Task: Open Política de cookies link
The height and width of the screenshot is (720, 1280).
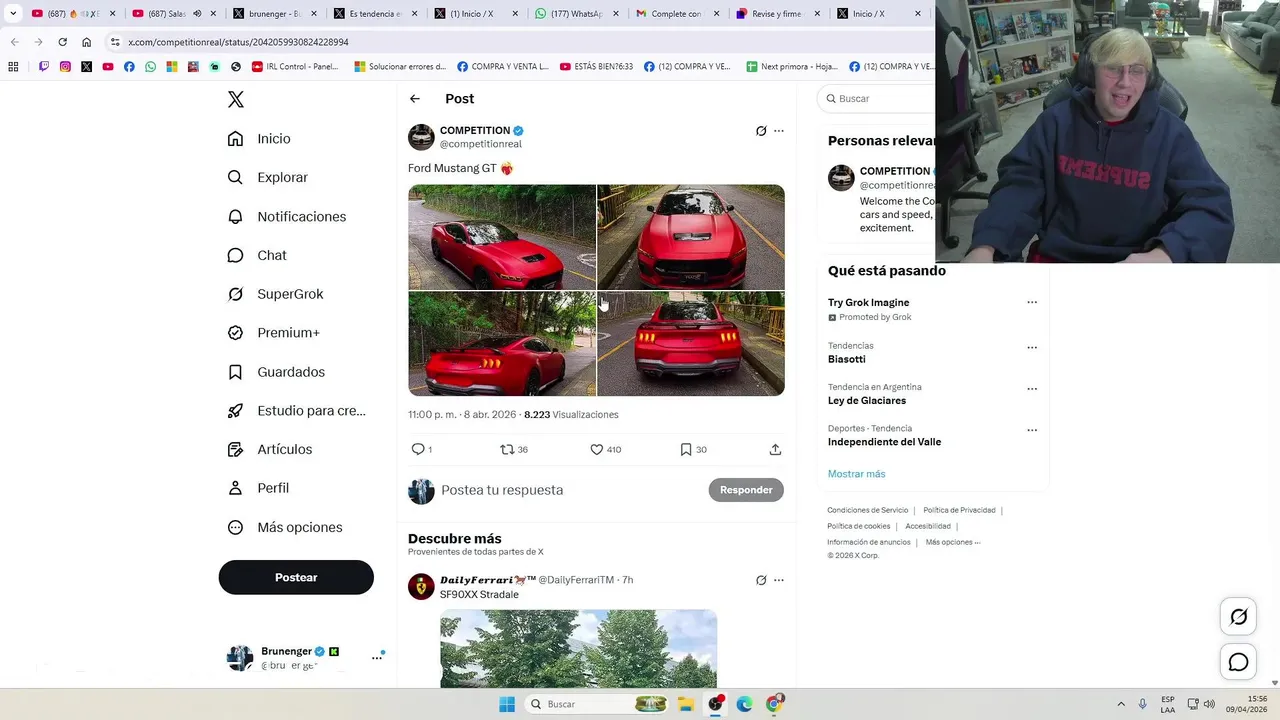Action: [x=859, y=526]
